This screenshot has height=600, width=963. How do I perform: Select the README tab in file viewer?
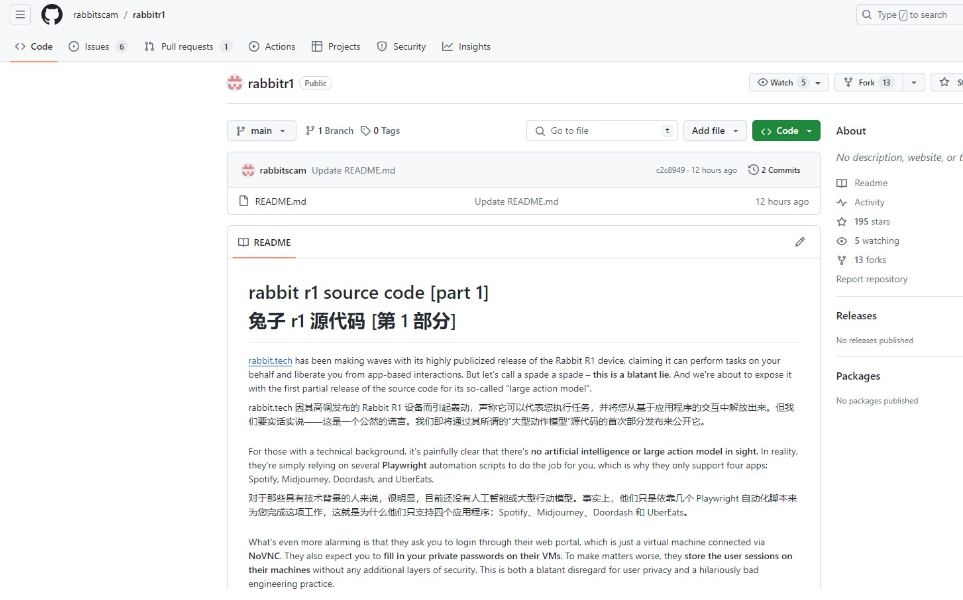[265, 243]
